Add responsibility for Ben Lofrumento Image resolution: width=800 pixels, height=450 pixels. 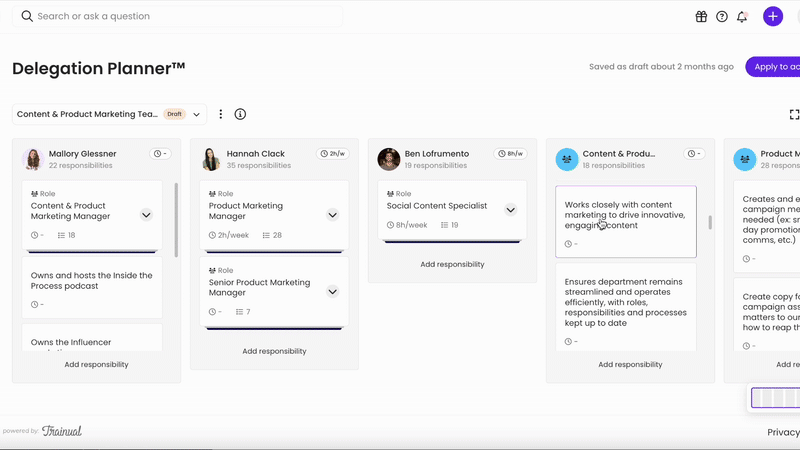click(453, 264)
